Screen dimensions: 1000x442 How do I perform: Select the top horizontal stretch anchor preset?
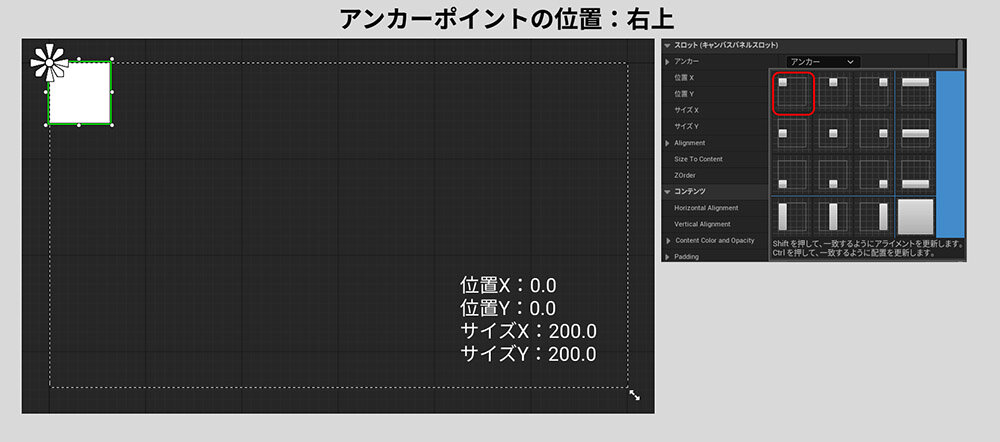915,92
